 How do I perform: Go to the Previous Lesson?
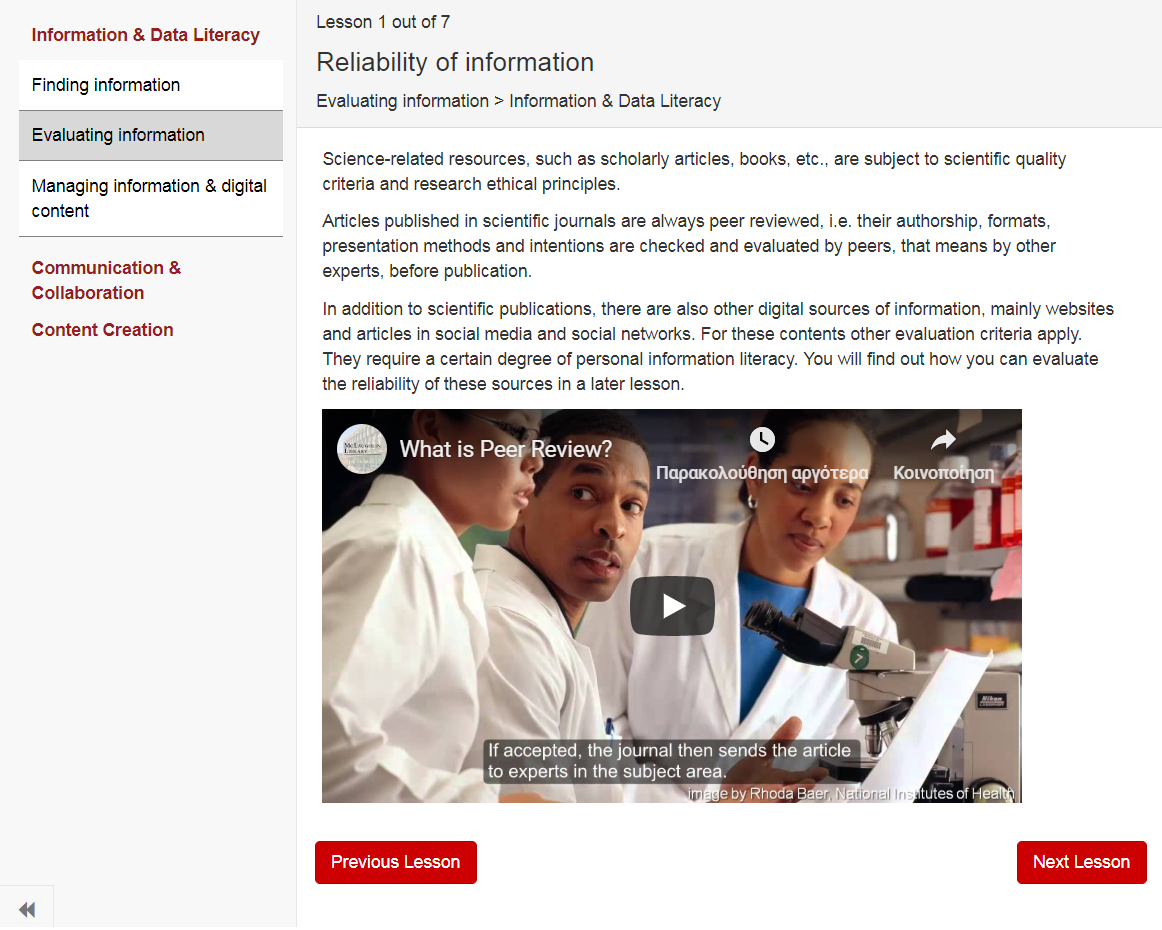point(395,862)
